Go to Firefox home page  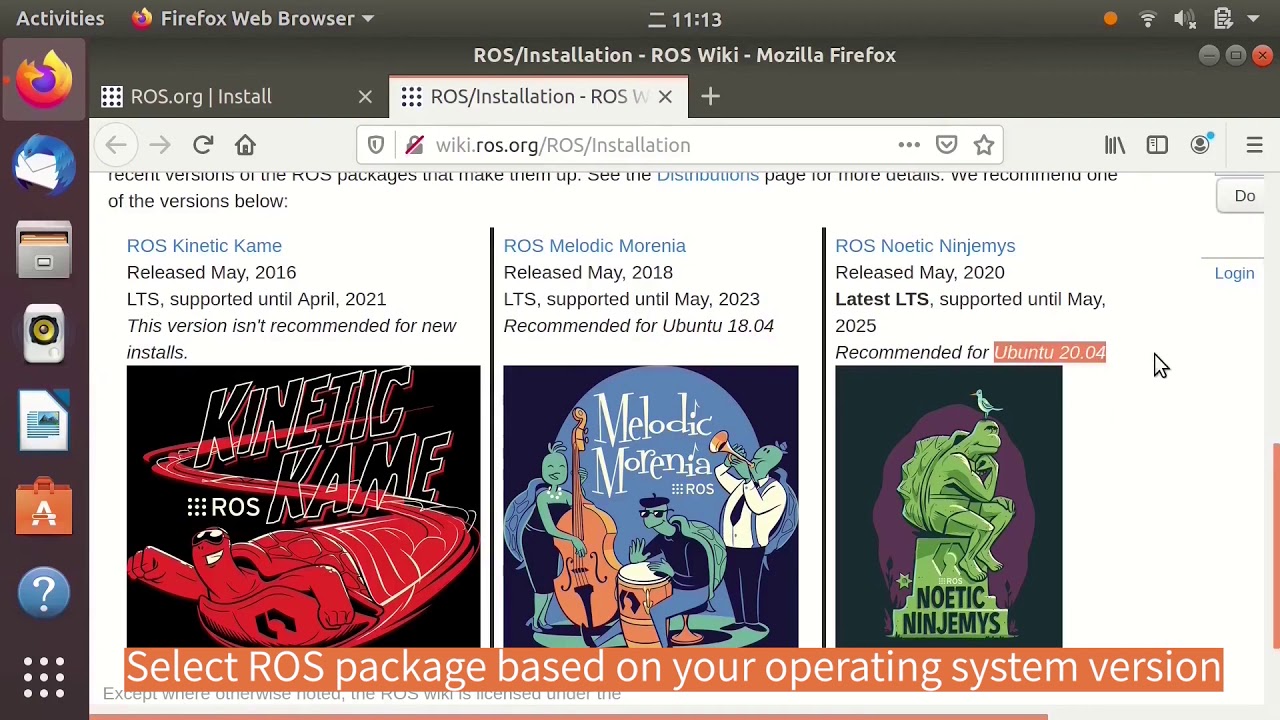click(245, 145)
